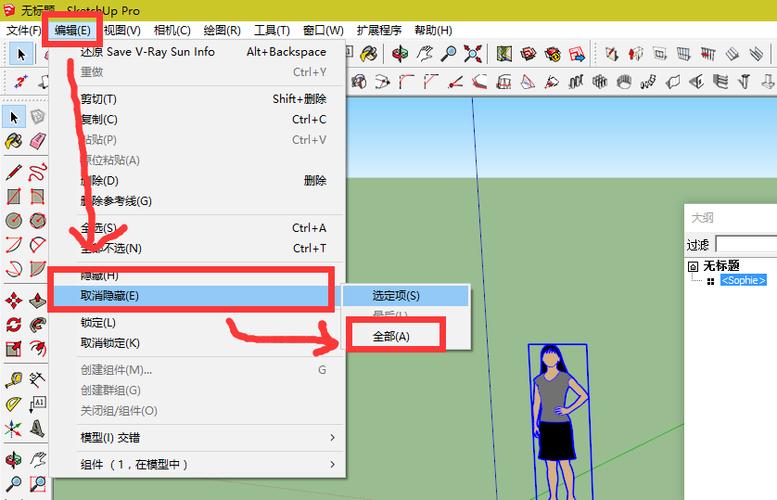Click the Add Location map icon
The width and height of the screenshot is (777, 500).
click(504, 54)
